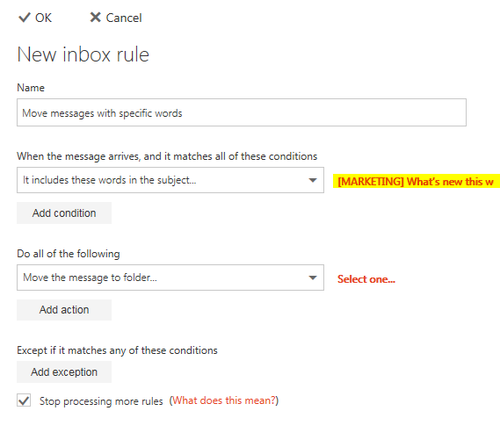Uncheck Stop processing more rules checkbox
Viewport: 500px width, 447px height.
[x=24, y=400]
